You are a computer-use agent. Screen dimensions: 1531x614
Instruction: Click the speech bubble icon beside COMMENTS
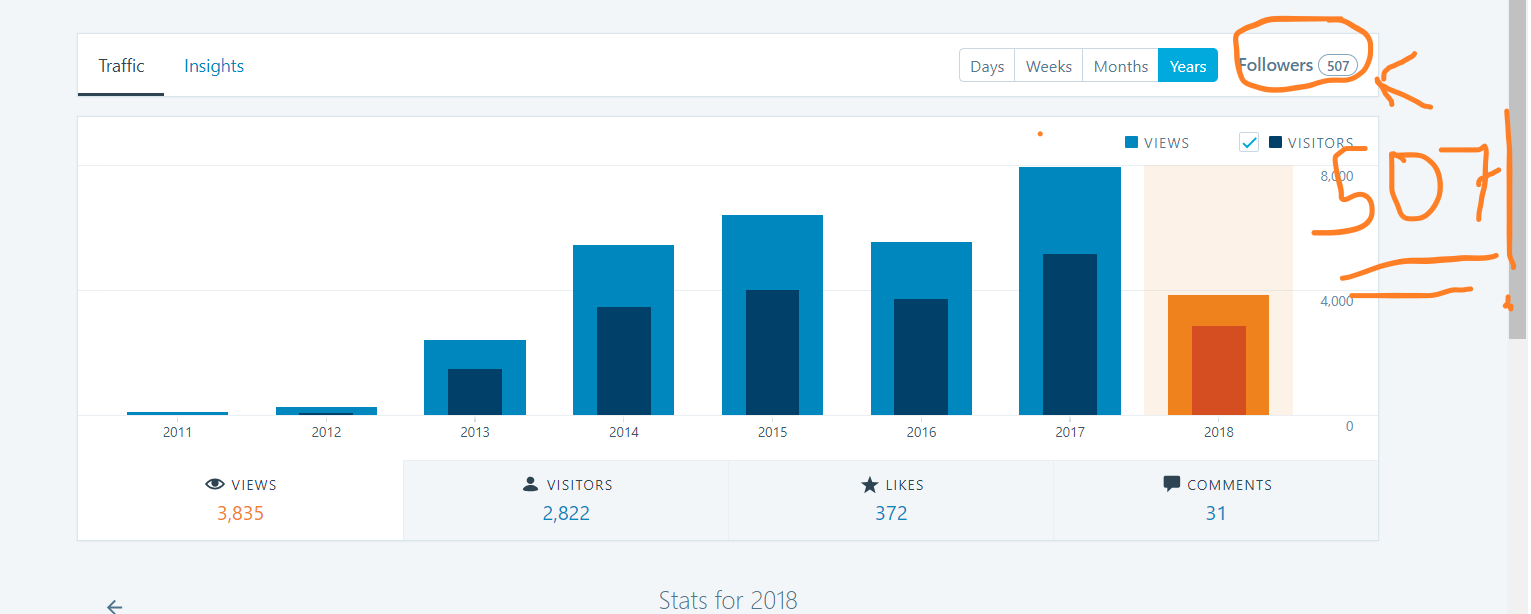coord(1171,484)
